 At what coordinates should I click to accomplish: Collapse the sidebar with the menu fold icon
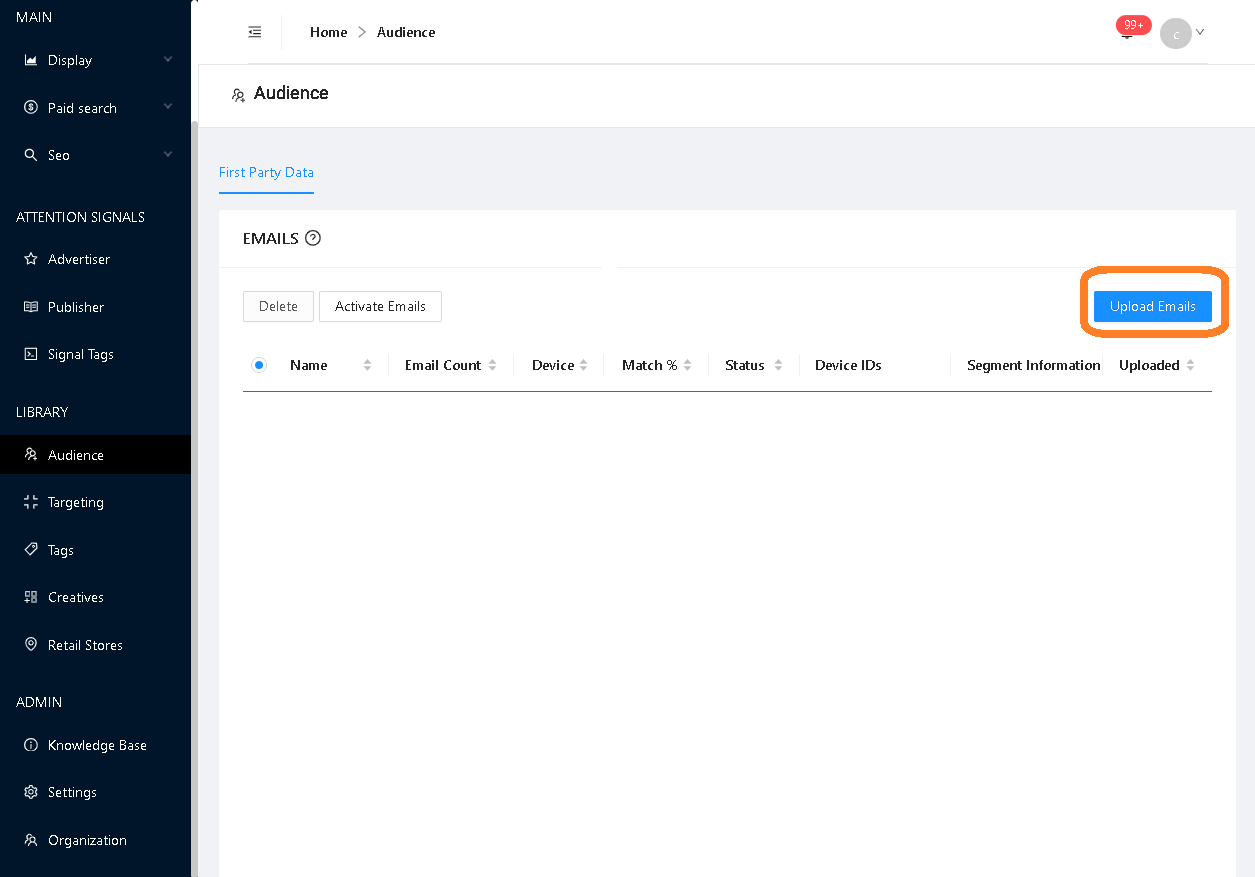coord(255,32)
